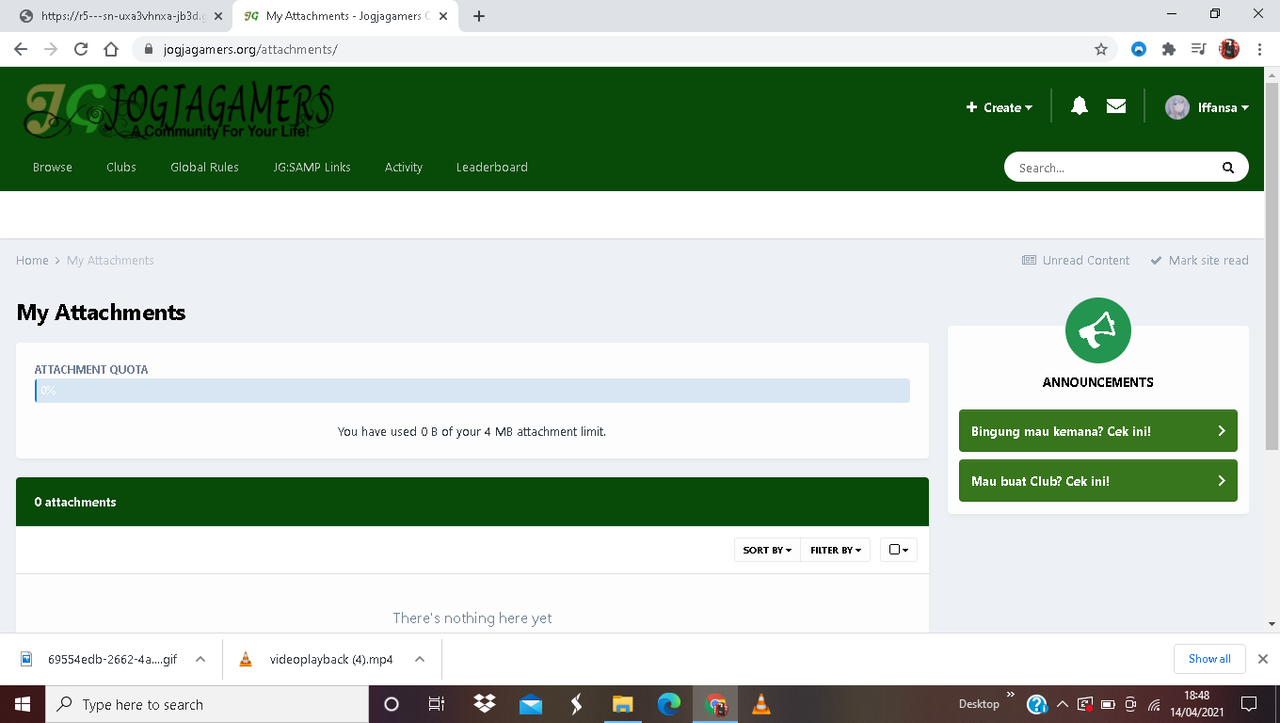
Task: Open the Sort By dropdown
Action: [x=767, y=550]
